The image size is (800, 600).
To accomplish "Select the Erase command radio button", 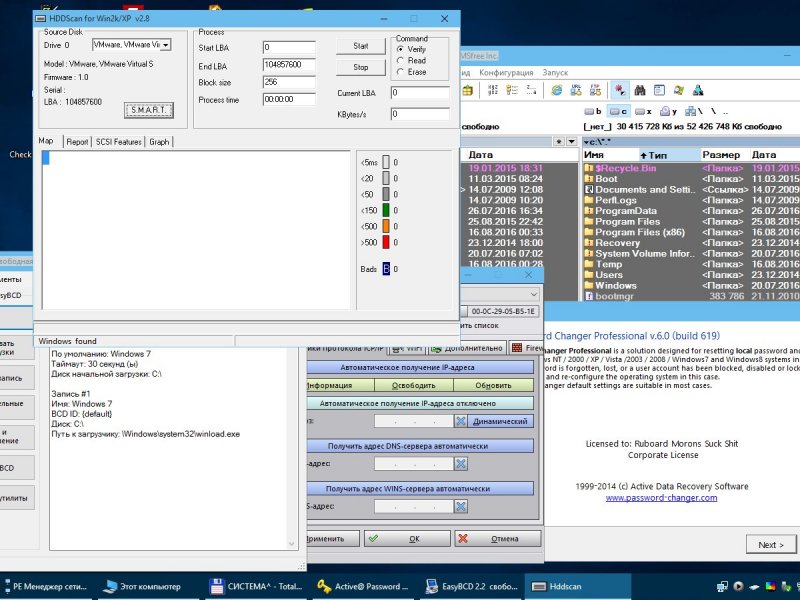I will tap(401, 72).
